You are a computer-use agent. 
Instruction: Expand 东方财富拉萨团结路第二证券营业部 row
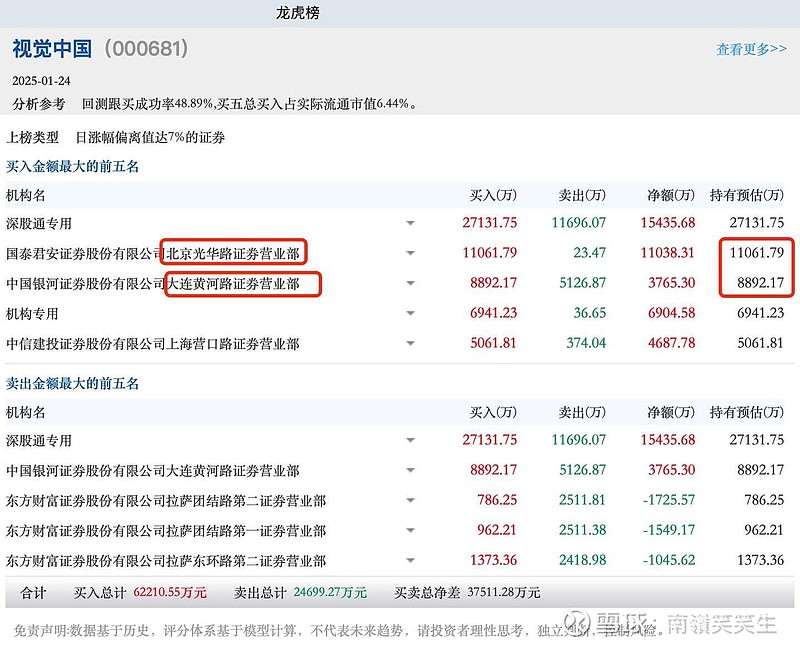pyautogui.click(x=410, y=502)
